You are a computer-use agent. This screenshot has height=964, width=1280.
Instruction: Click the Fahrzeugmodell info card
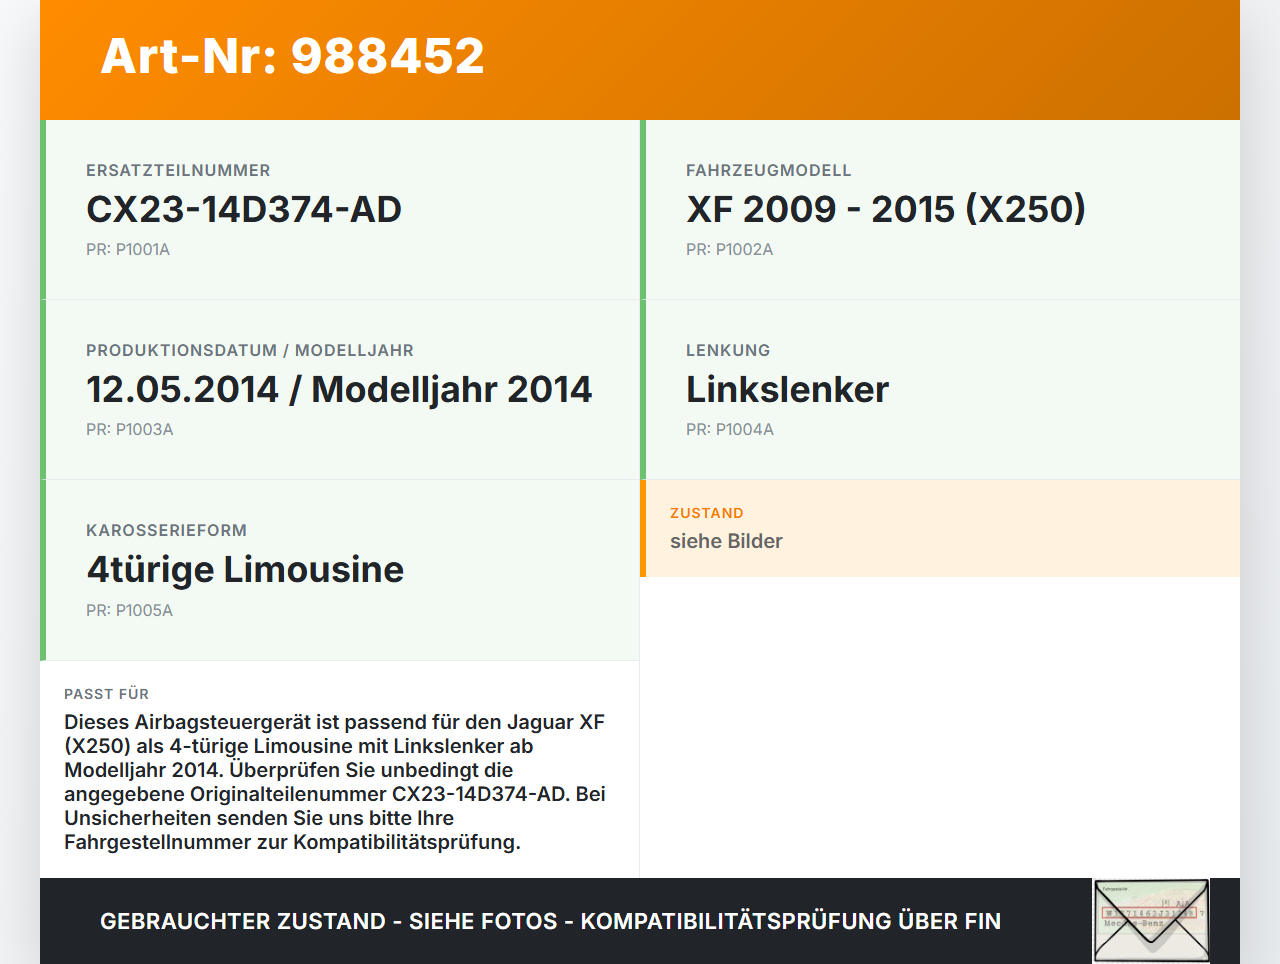[x=940, y=209]
